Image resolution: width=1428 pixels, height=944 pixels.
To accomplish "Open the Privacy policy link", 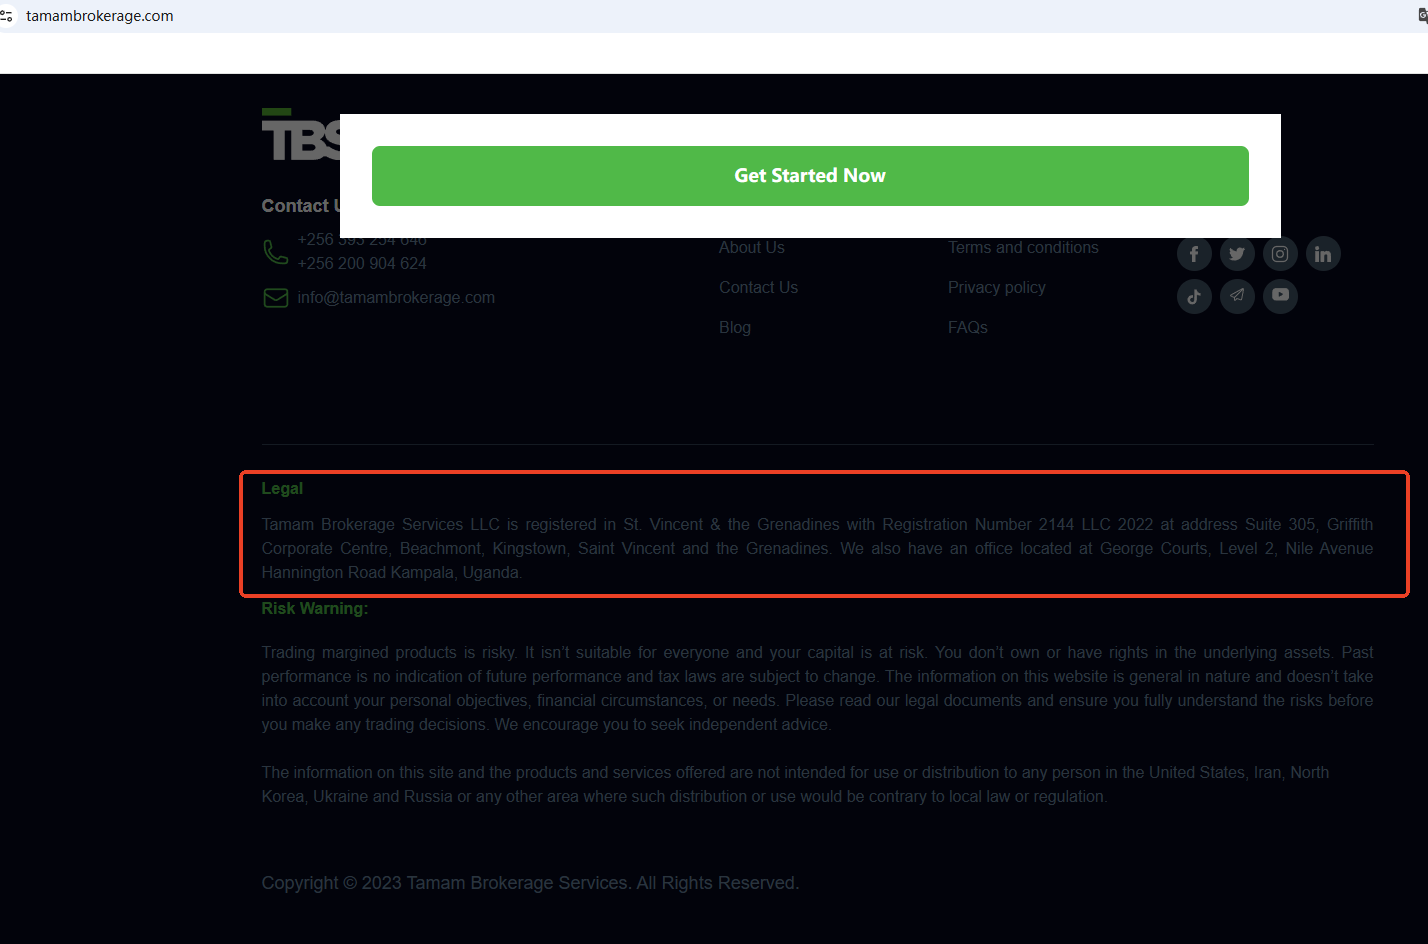I will (997, 288).
